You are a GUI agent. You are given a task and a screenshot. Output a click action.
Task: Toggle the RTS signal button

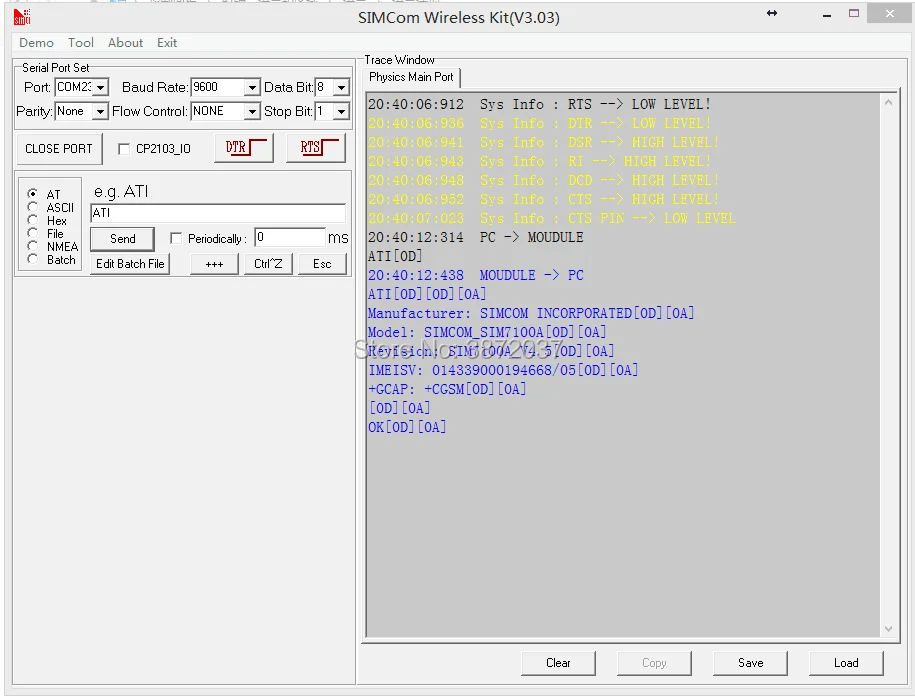316,148
